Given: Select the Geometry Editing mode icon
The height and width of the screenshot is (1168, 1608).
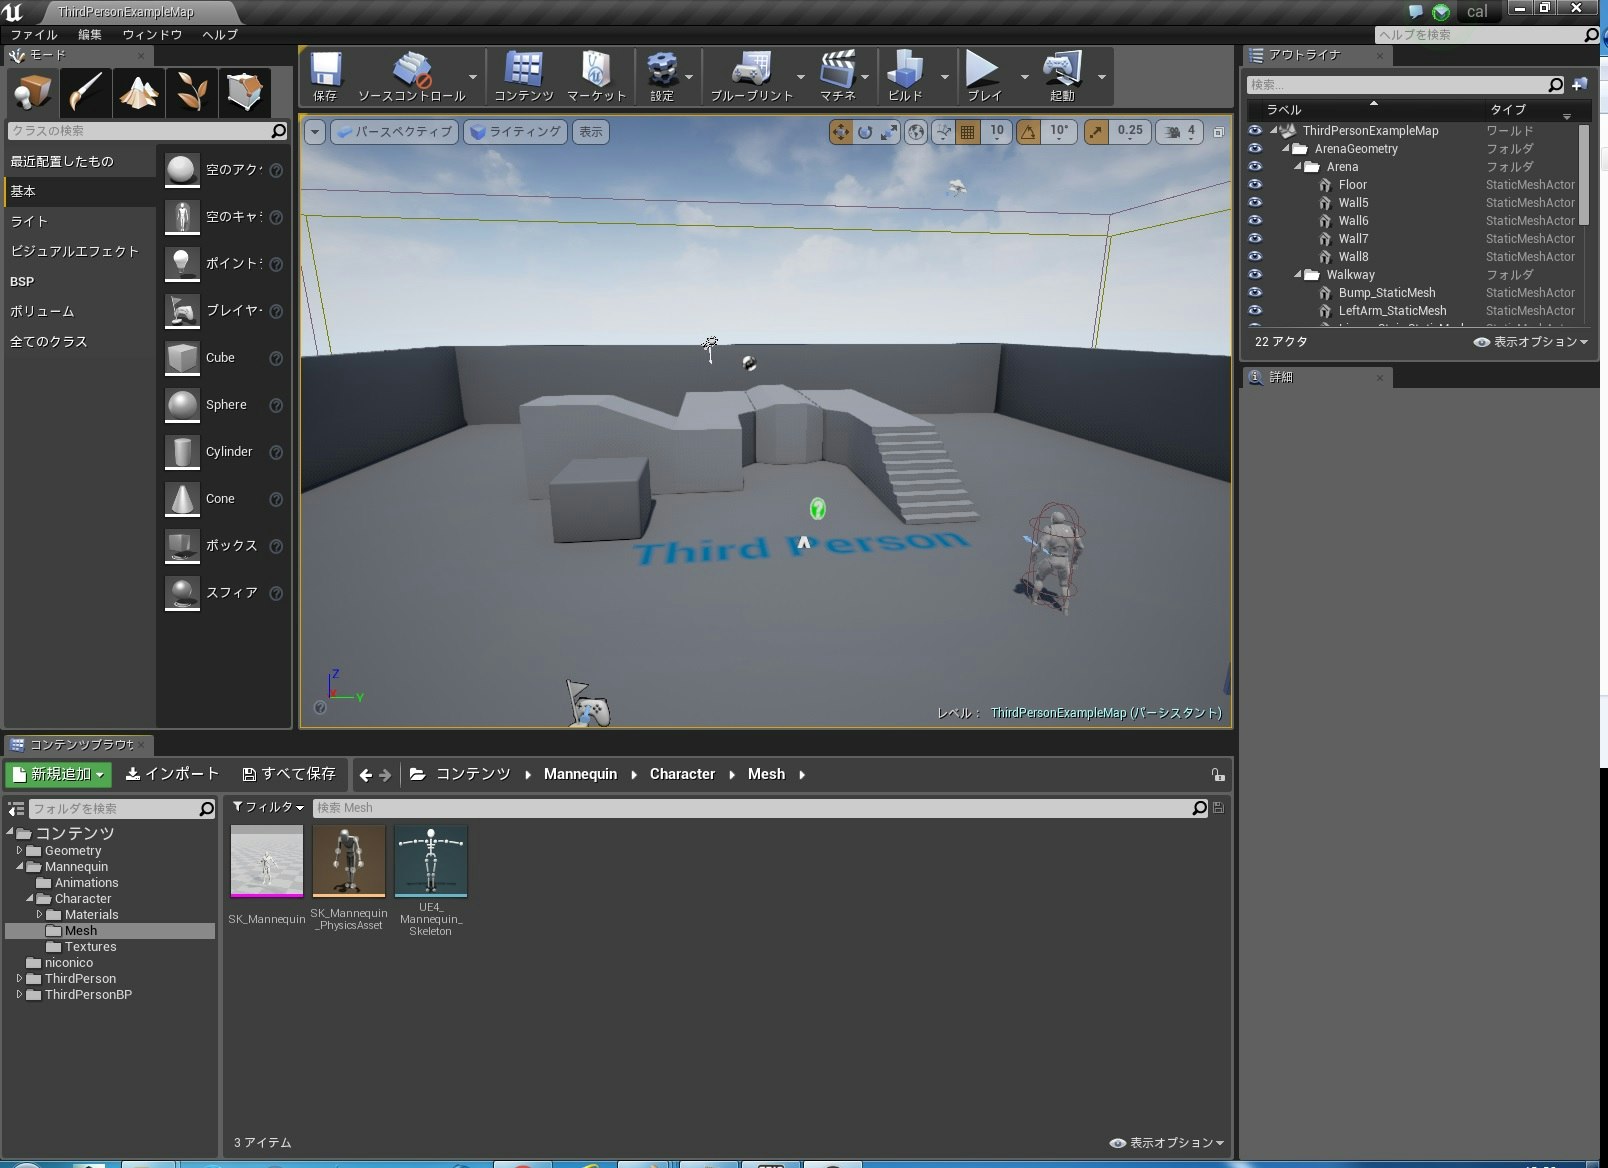Looking at the screenshot, I should click(244, 92).
